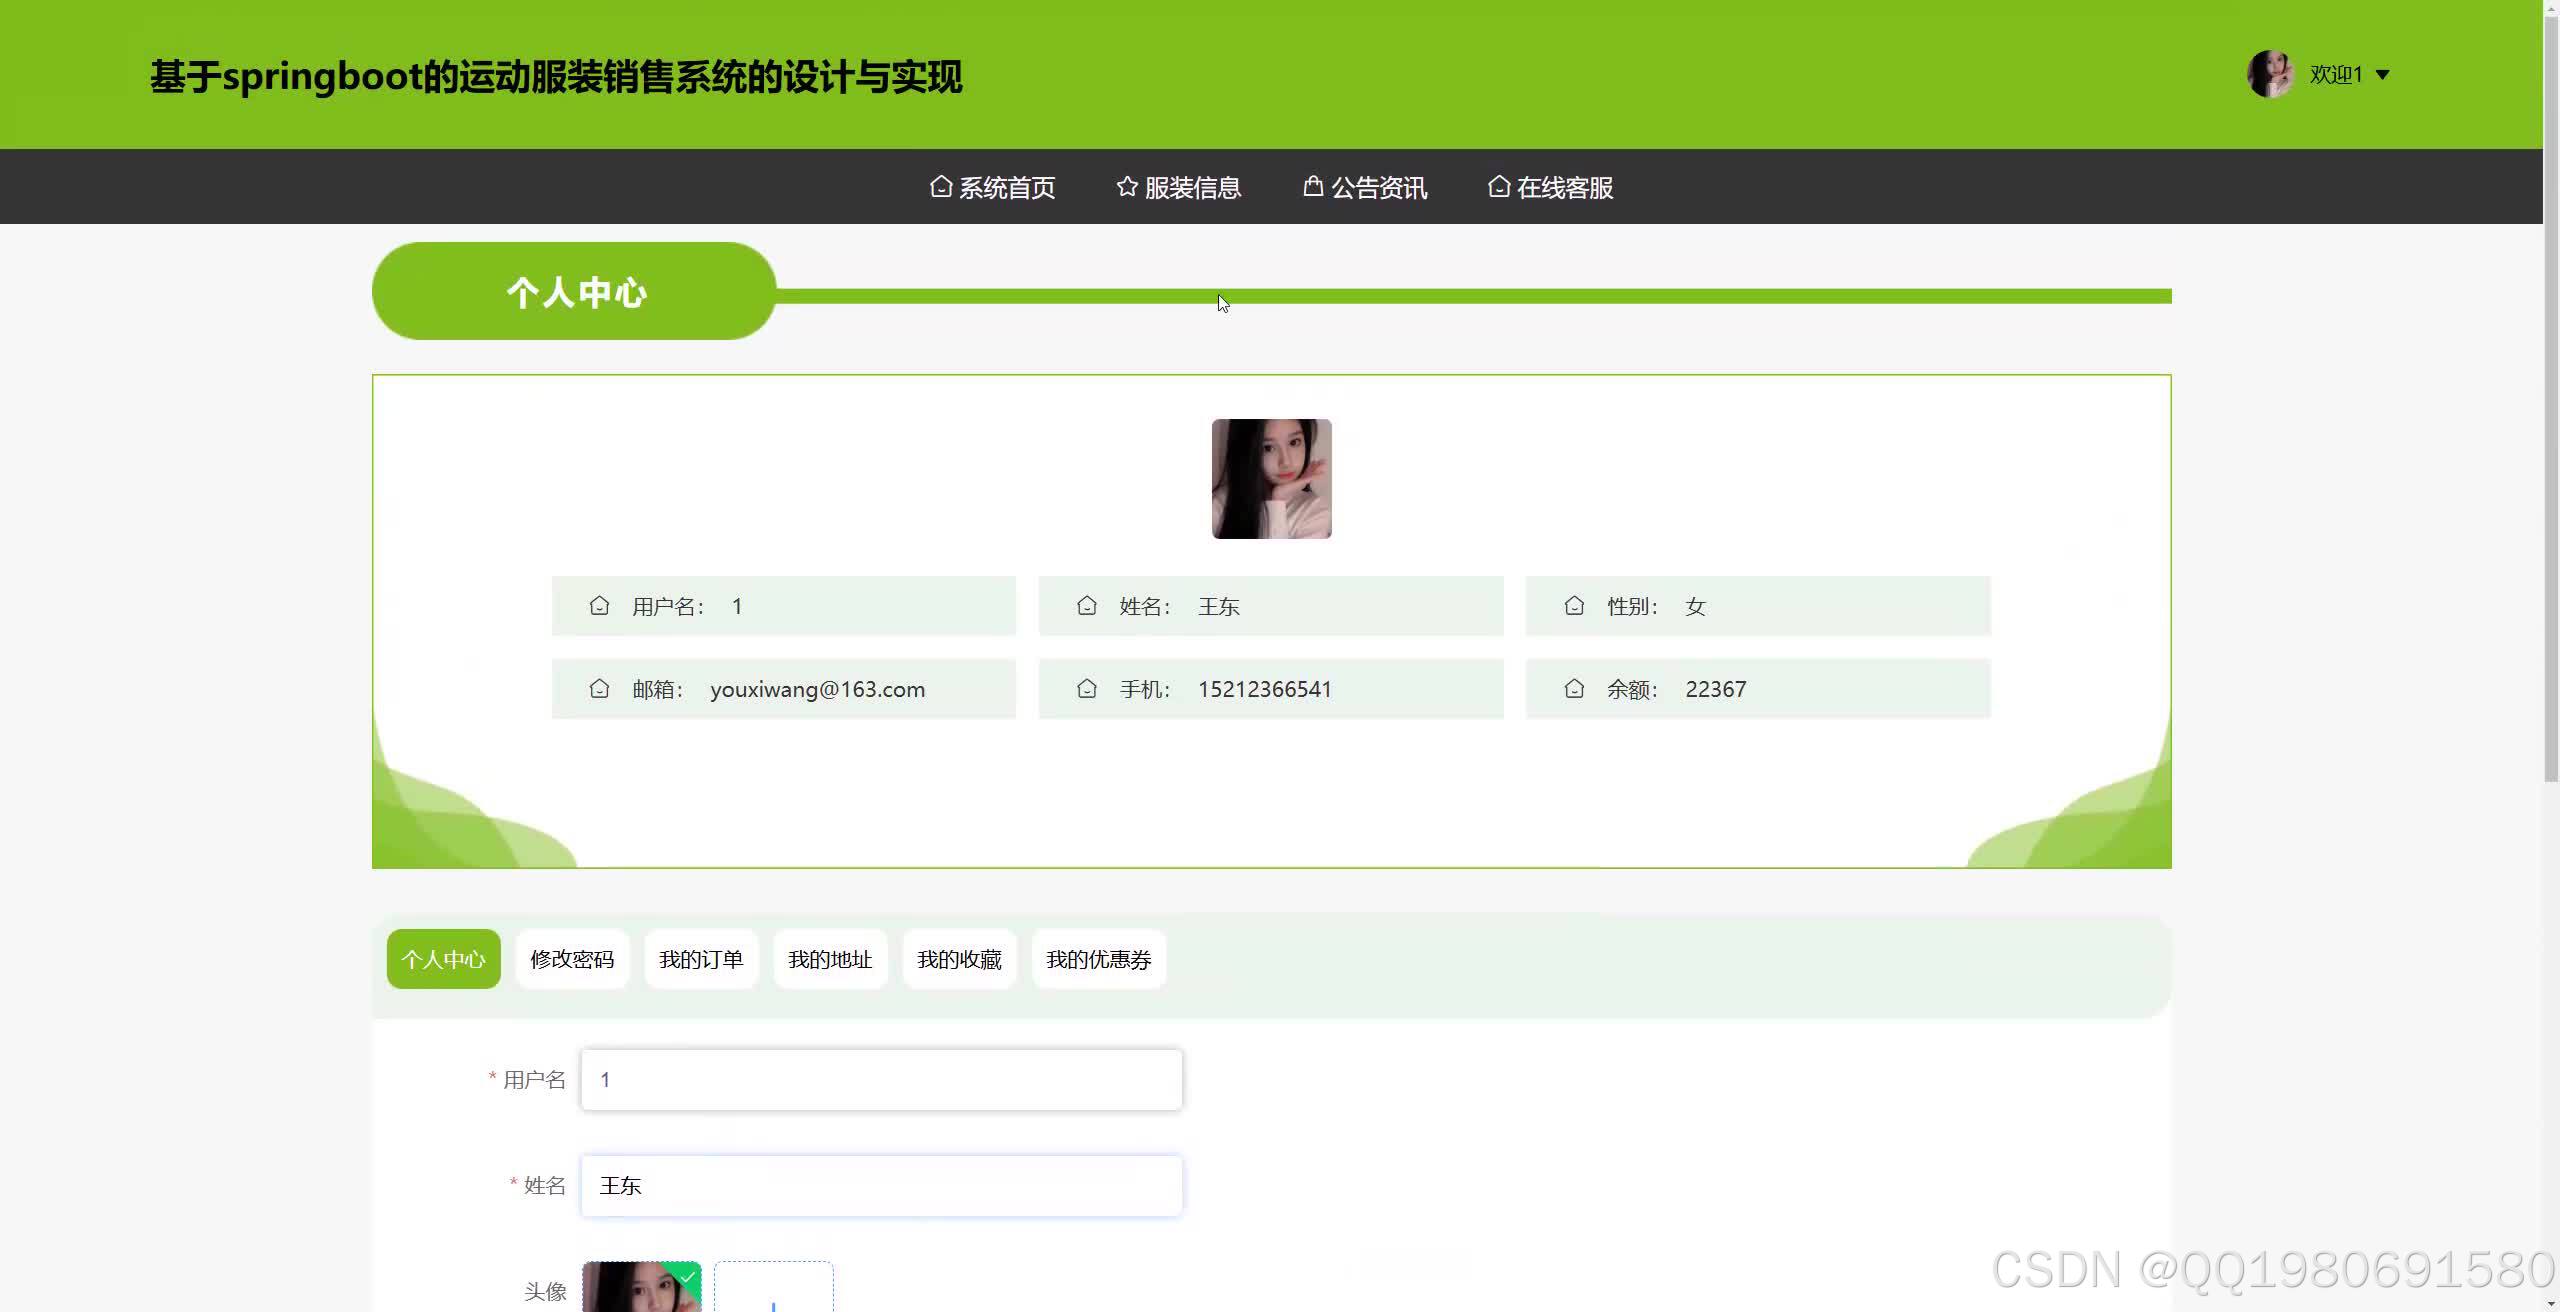Click the bag icon beside 公告资讯

tap(1313, 186)
